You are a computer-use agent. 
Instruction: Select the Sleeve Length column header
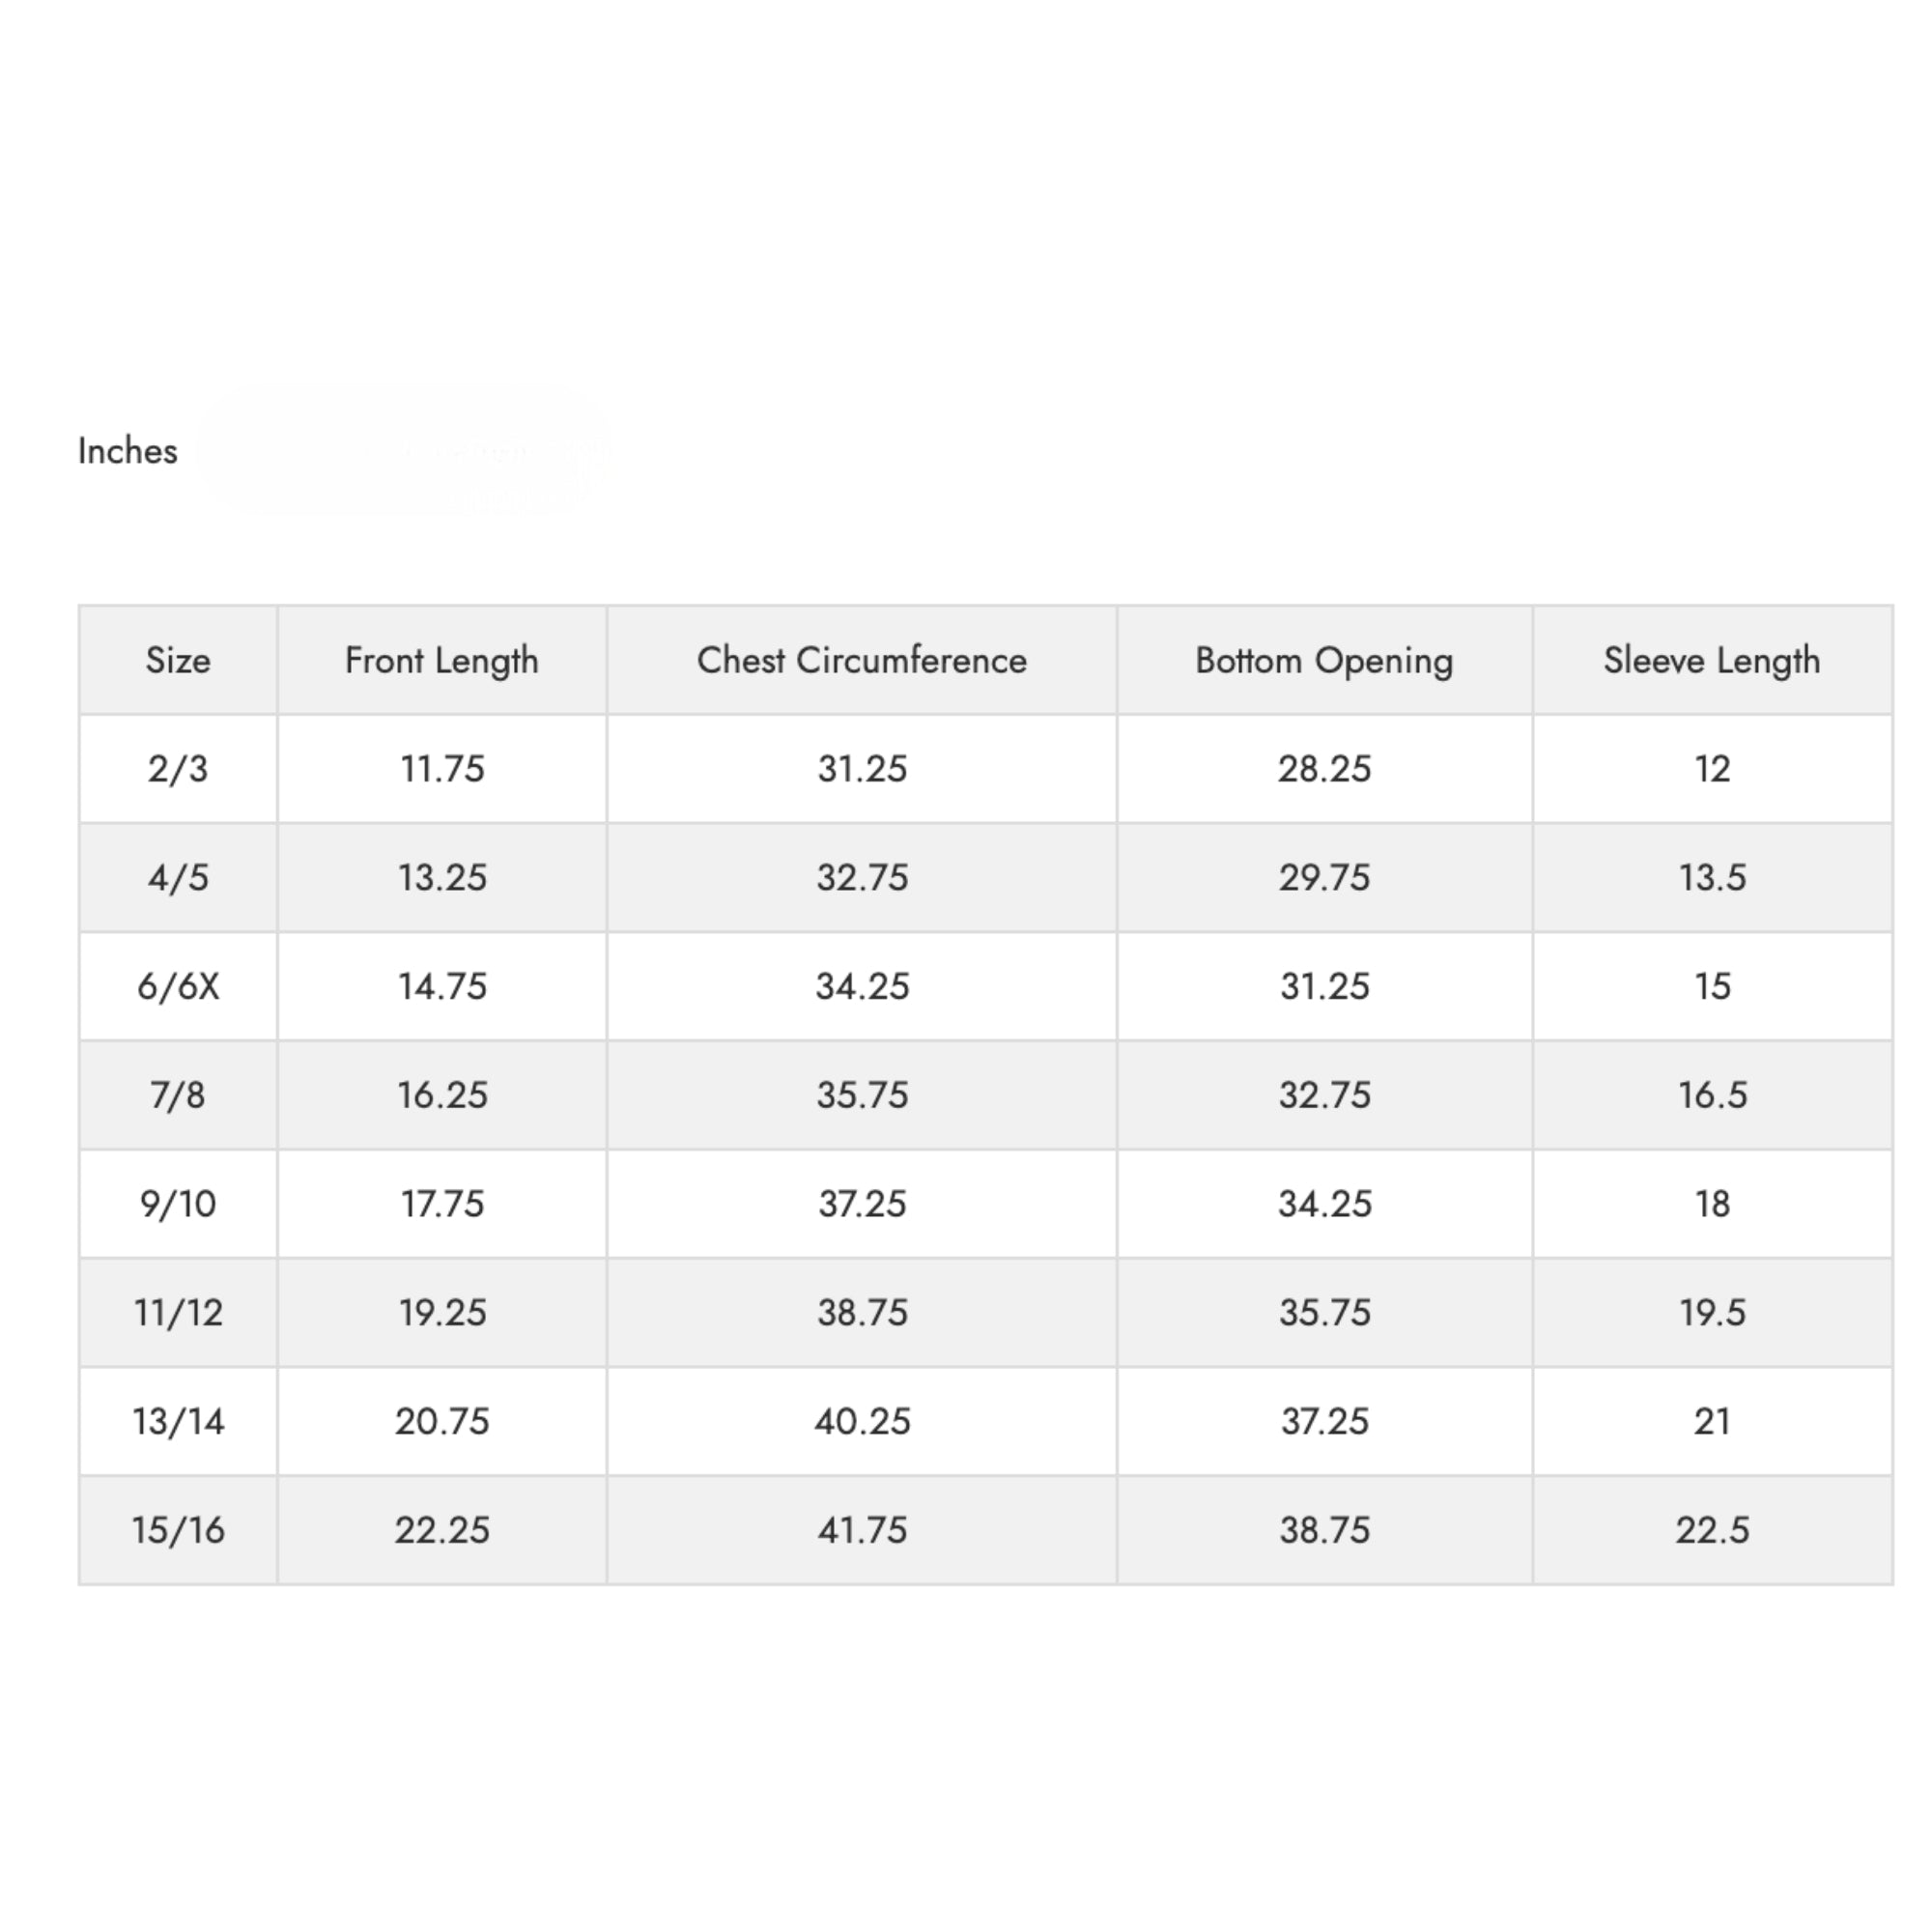point(1712,661)
